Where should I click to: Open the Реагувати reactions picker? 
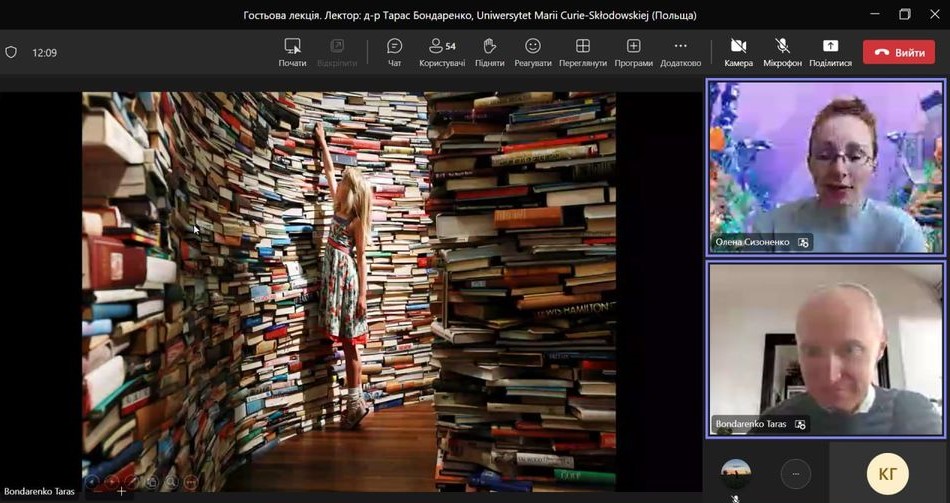click(x=533, y=52)
